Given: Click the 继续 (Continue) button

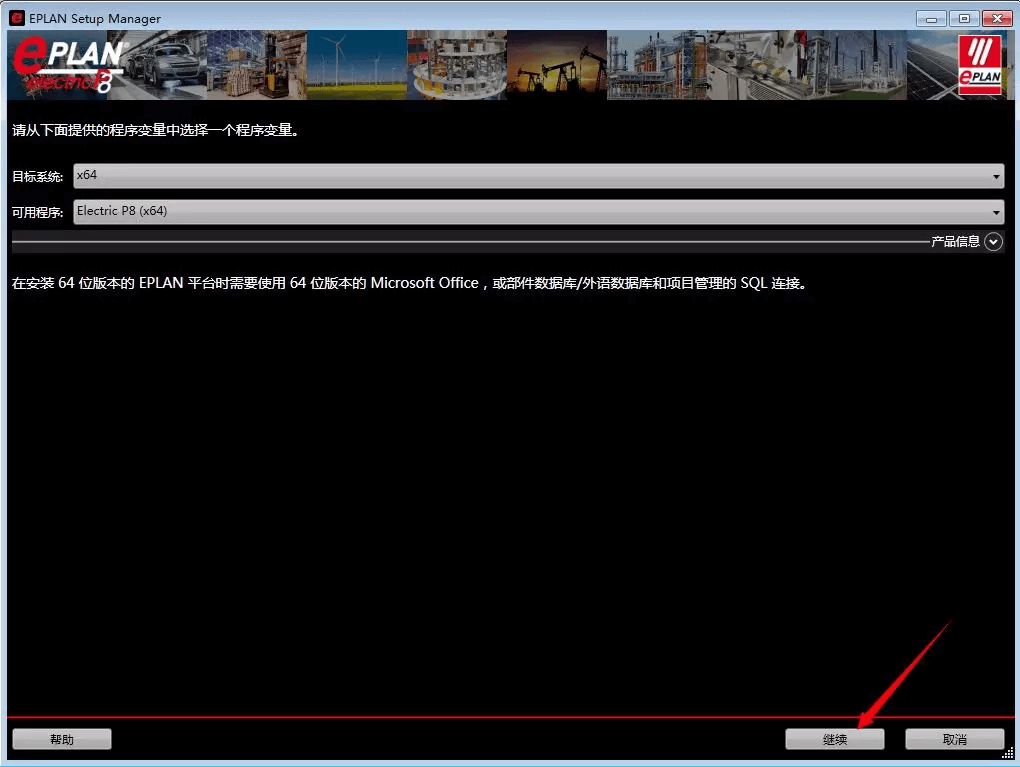Looking at the screenshot, I should (834, 739).
